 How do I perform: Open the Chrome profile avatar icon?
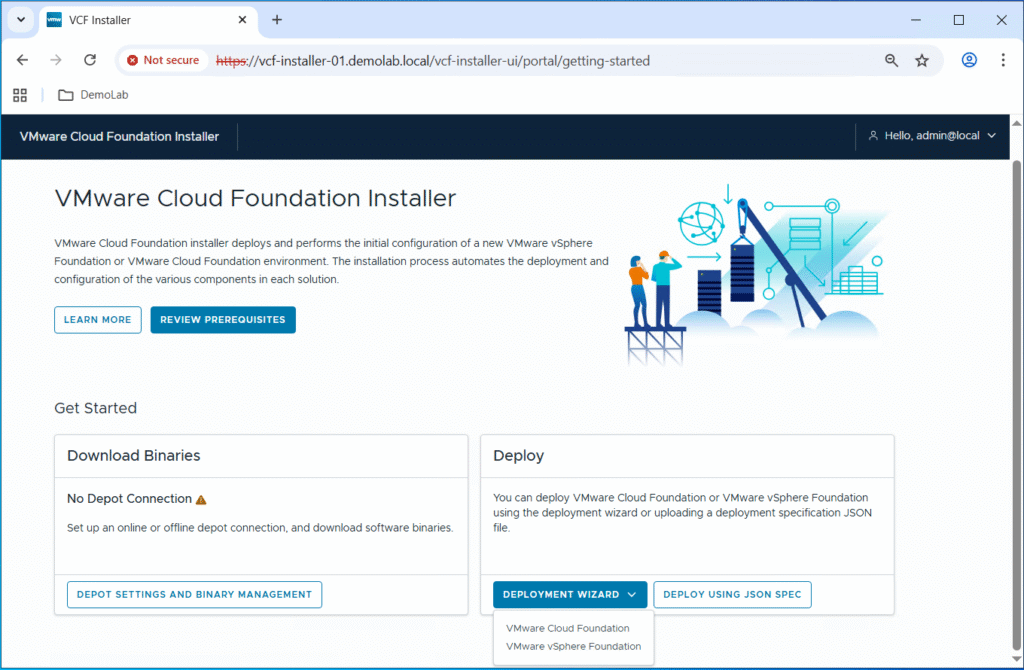(969, 60)
